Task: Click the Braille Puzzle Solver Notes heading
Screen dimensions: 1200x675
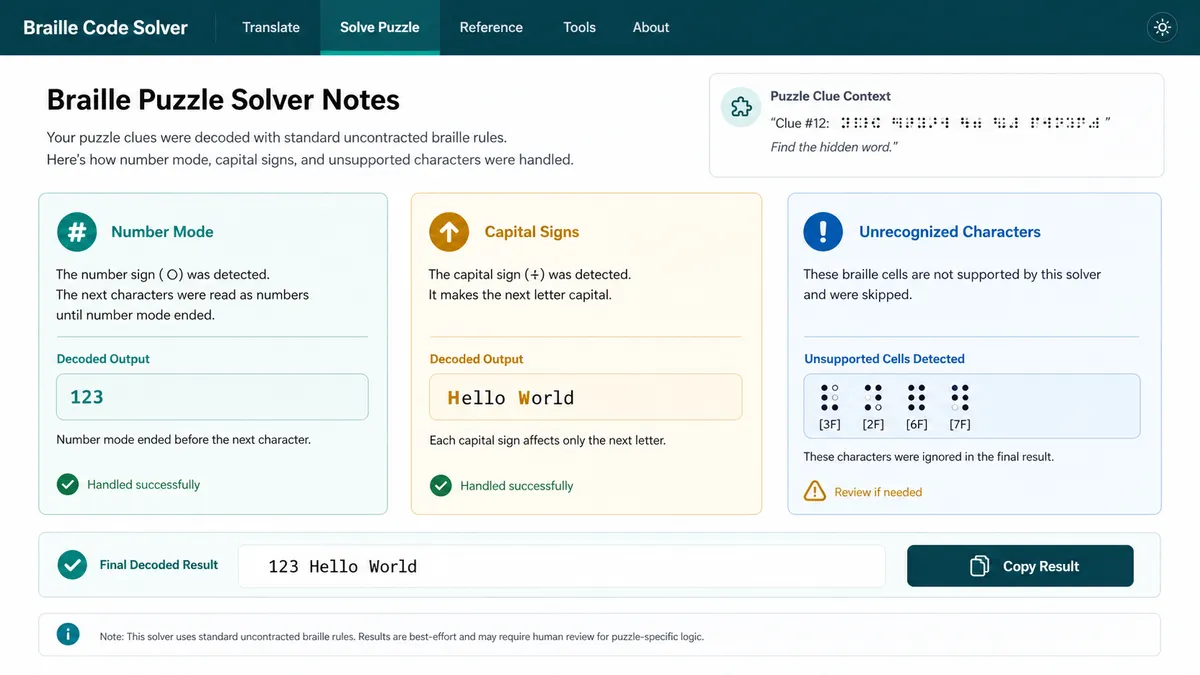Action: [223, 100]
